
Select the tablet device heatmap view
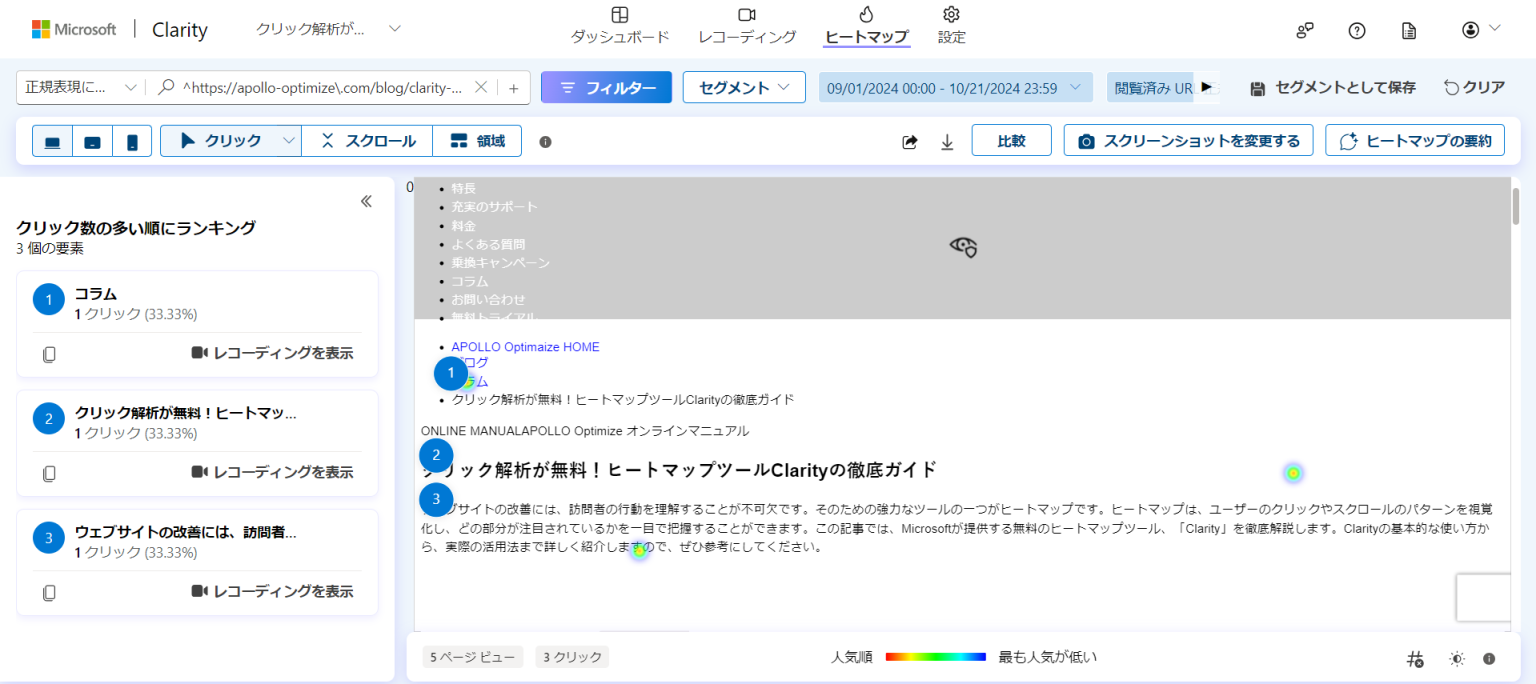click(92, 141)
